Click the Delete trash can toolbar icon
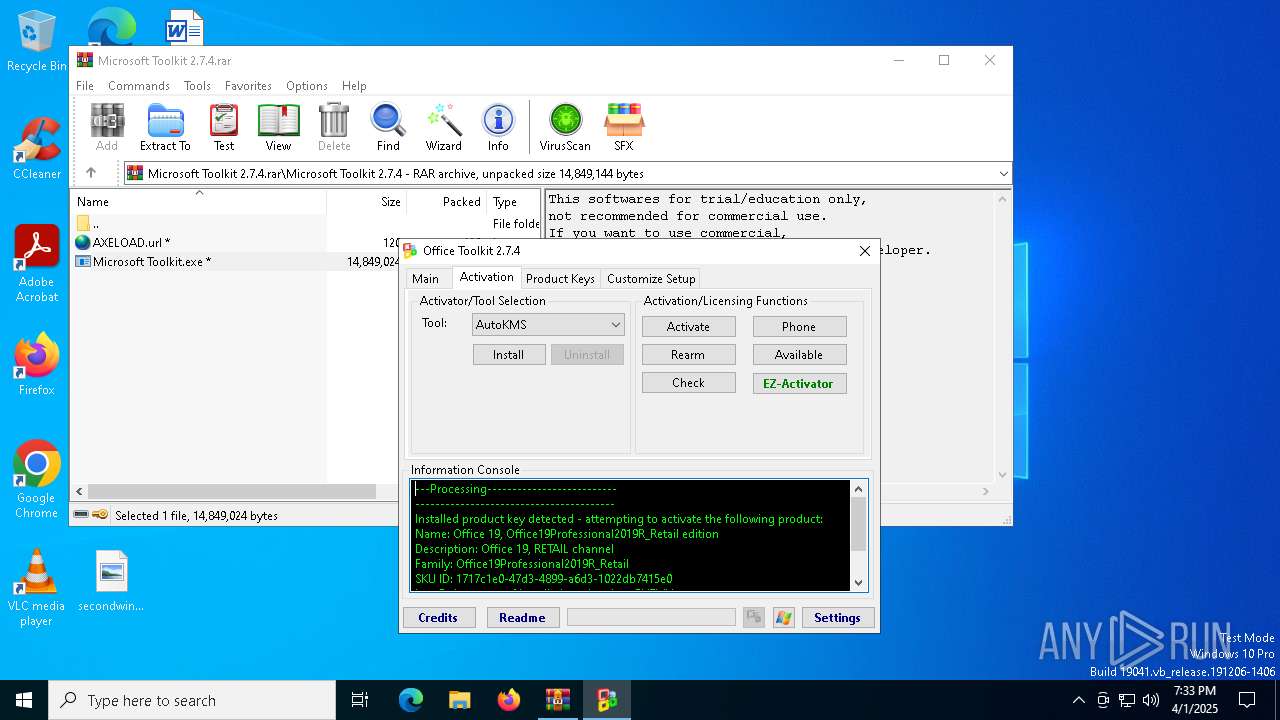 tap(334, 127)
